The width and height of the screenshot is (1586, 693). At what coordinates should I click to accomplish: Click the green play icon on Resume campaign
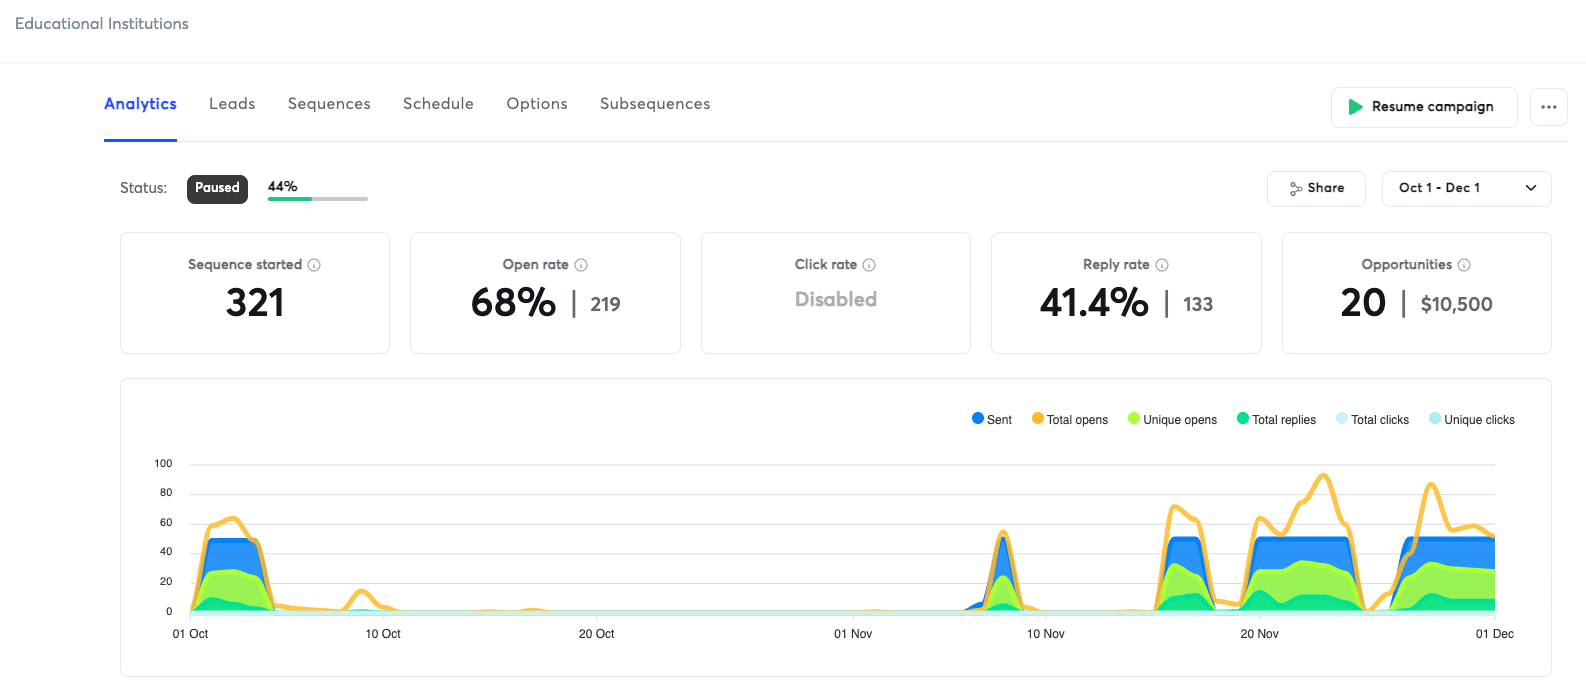(x=1355, y=107)
